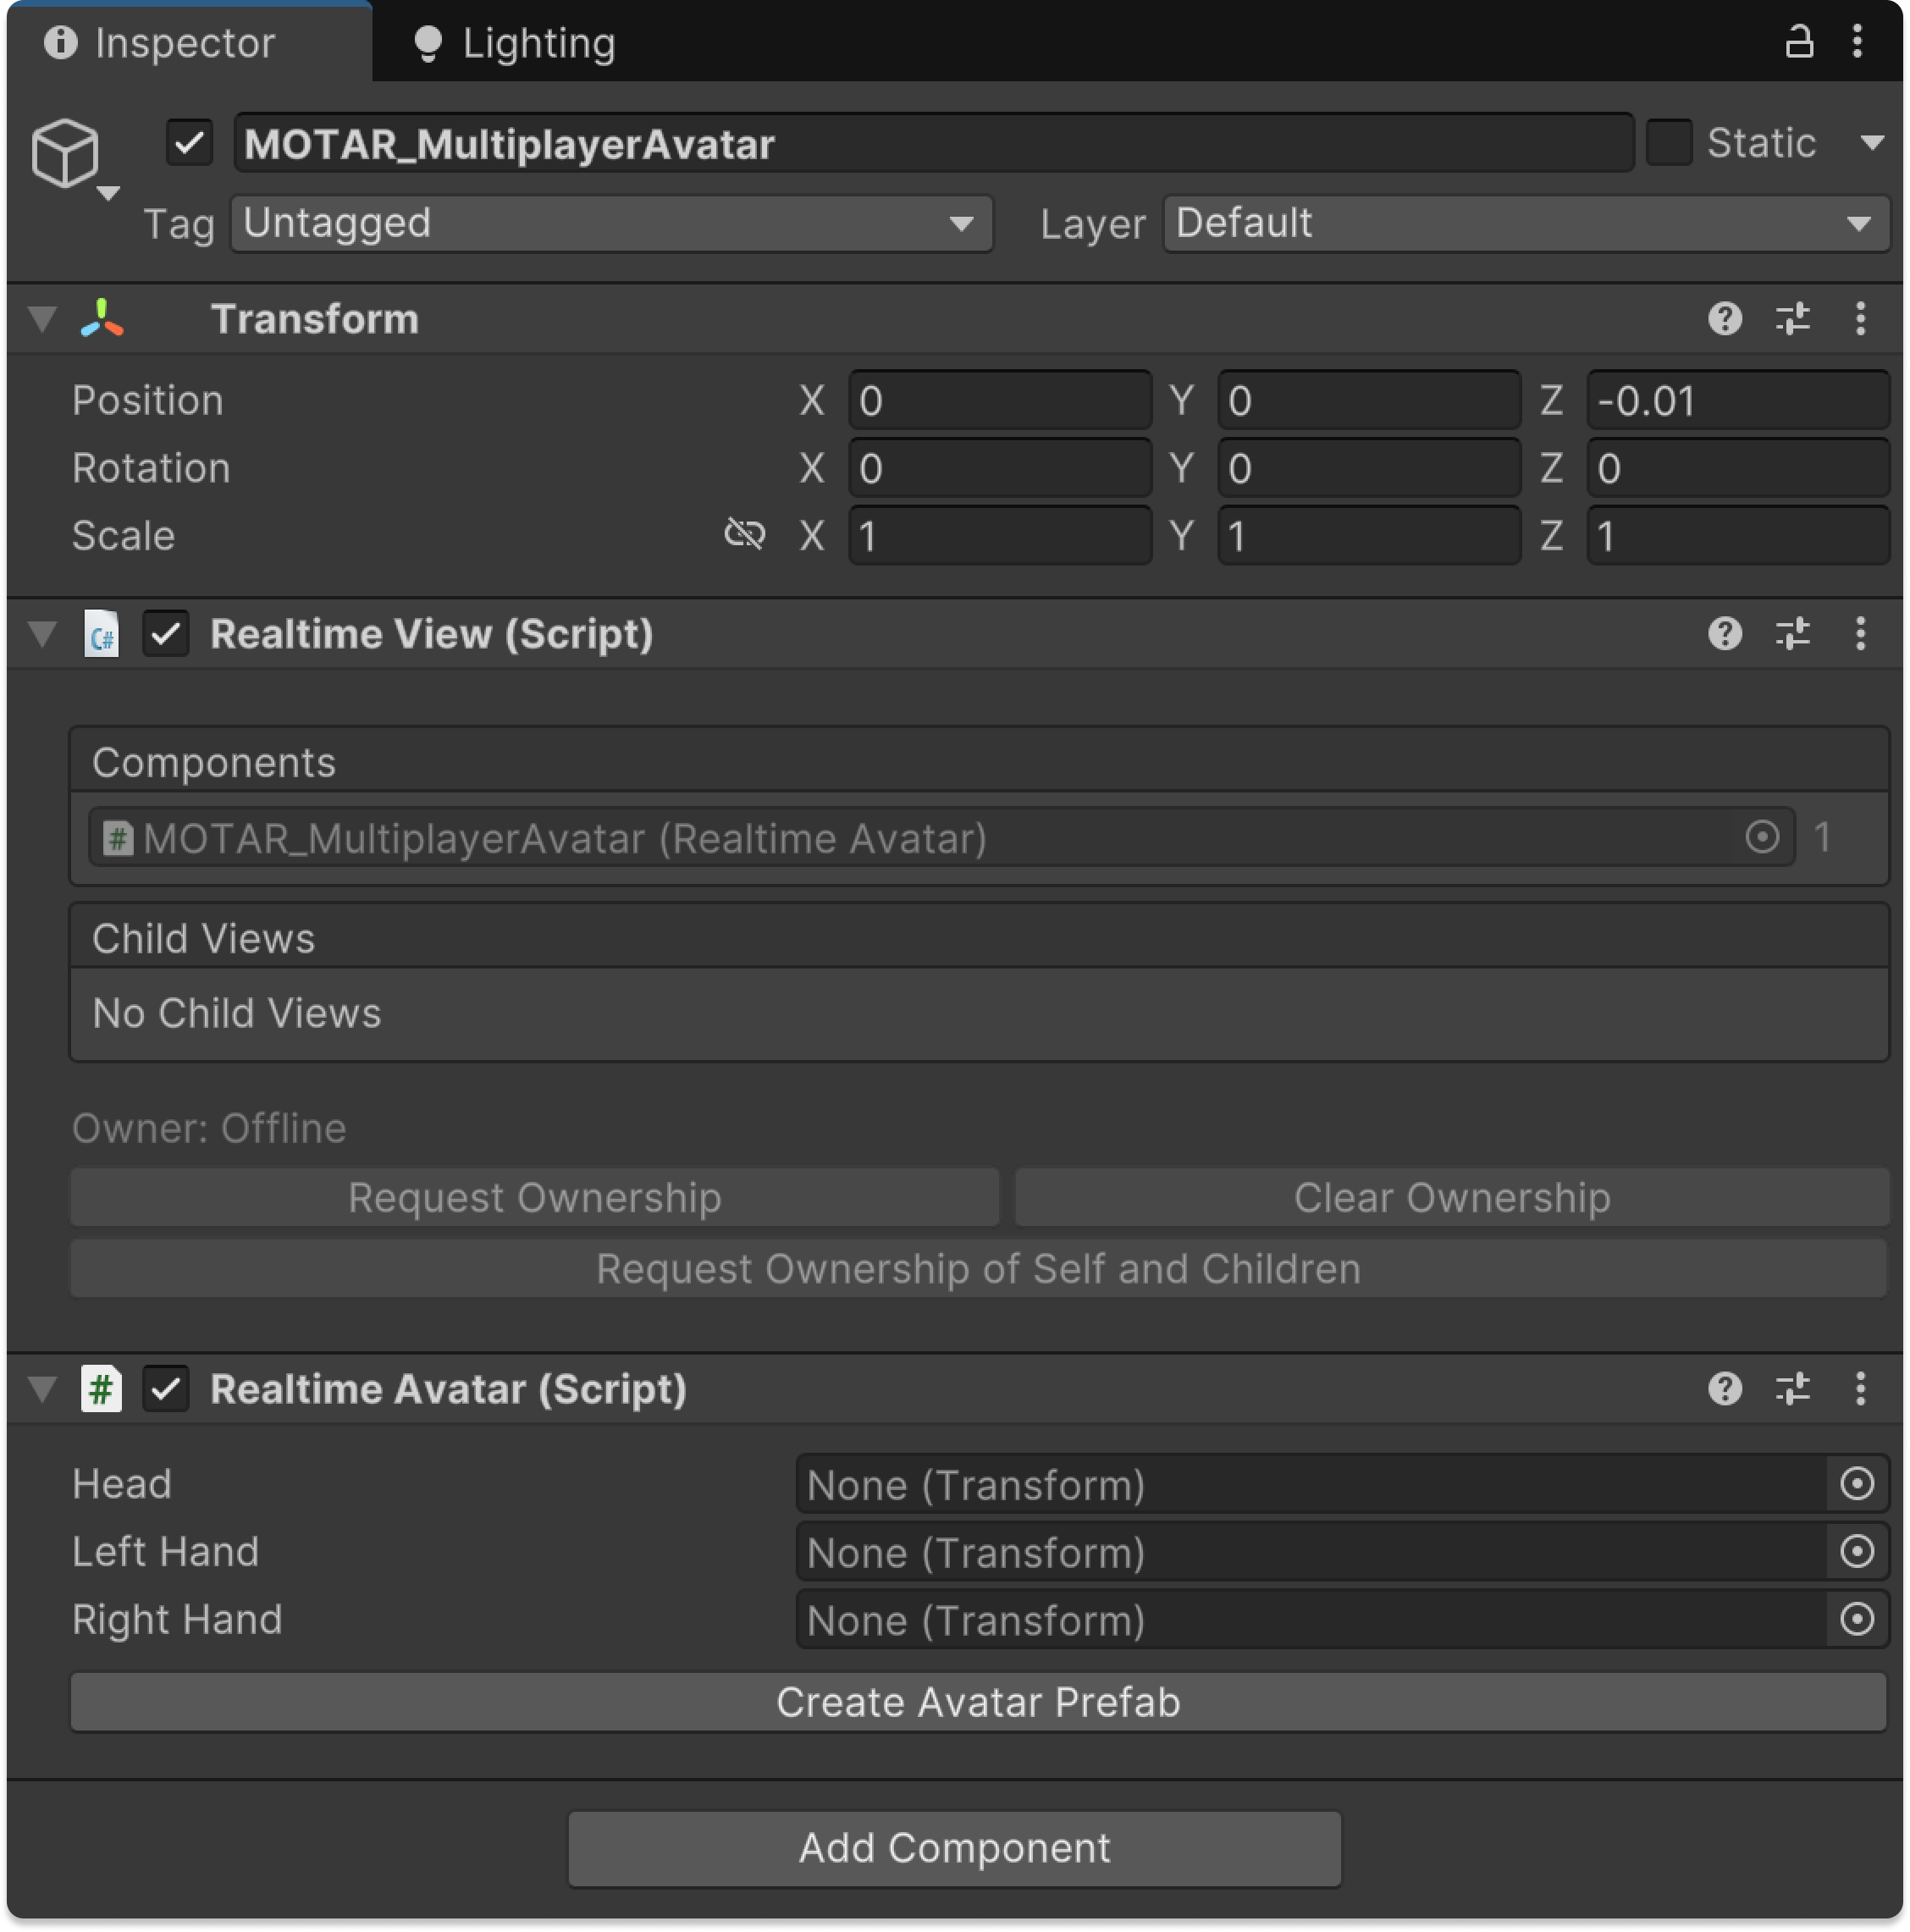The height and width of the screenshot is (1932, 1910).
Task: Click the Add Component button
Action: tap(954, 1848)
